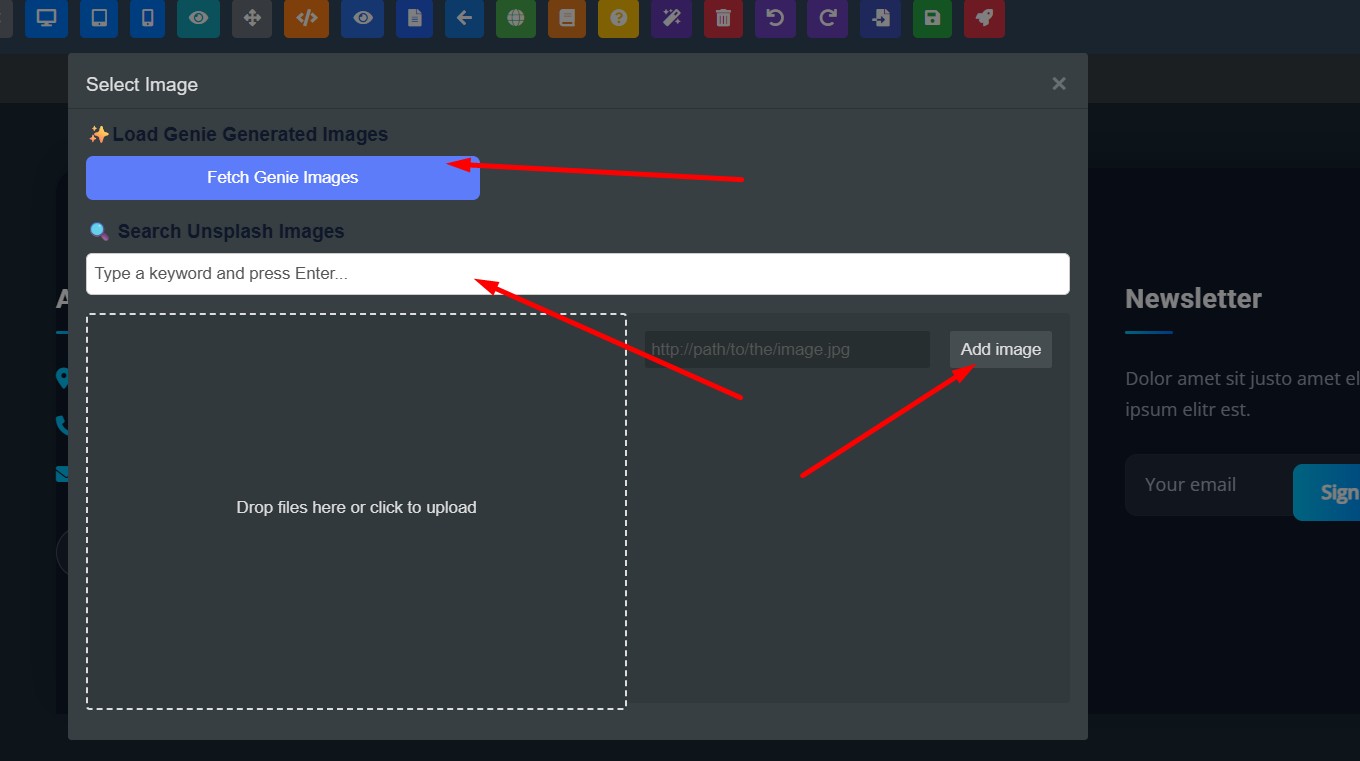Click the Unsplash keyword search field
1360x761 pixels.
(x=578, y=273)
